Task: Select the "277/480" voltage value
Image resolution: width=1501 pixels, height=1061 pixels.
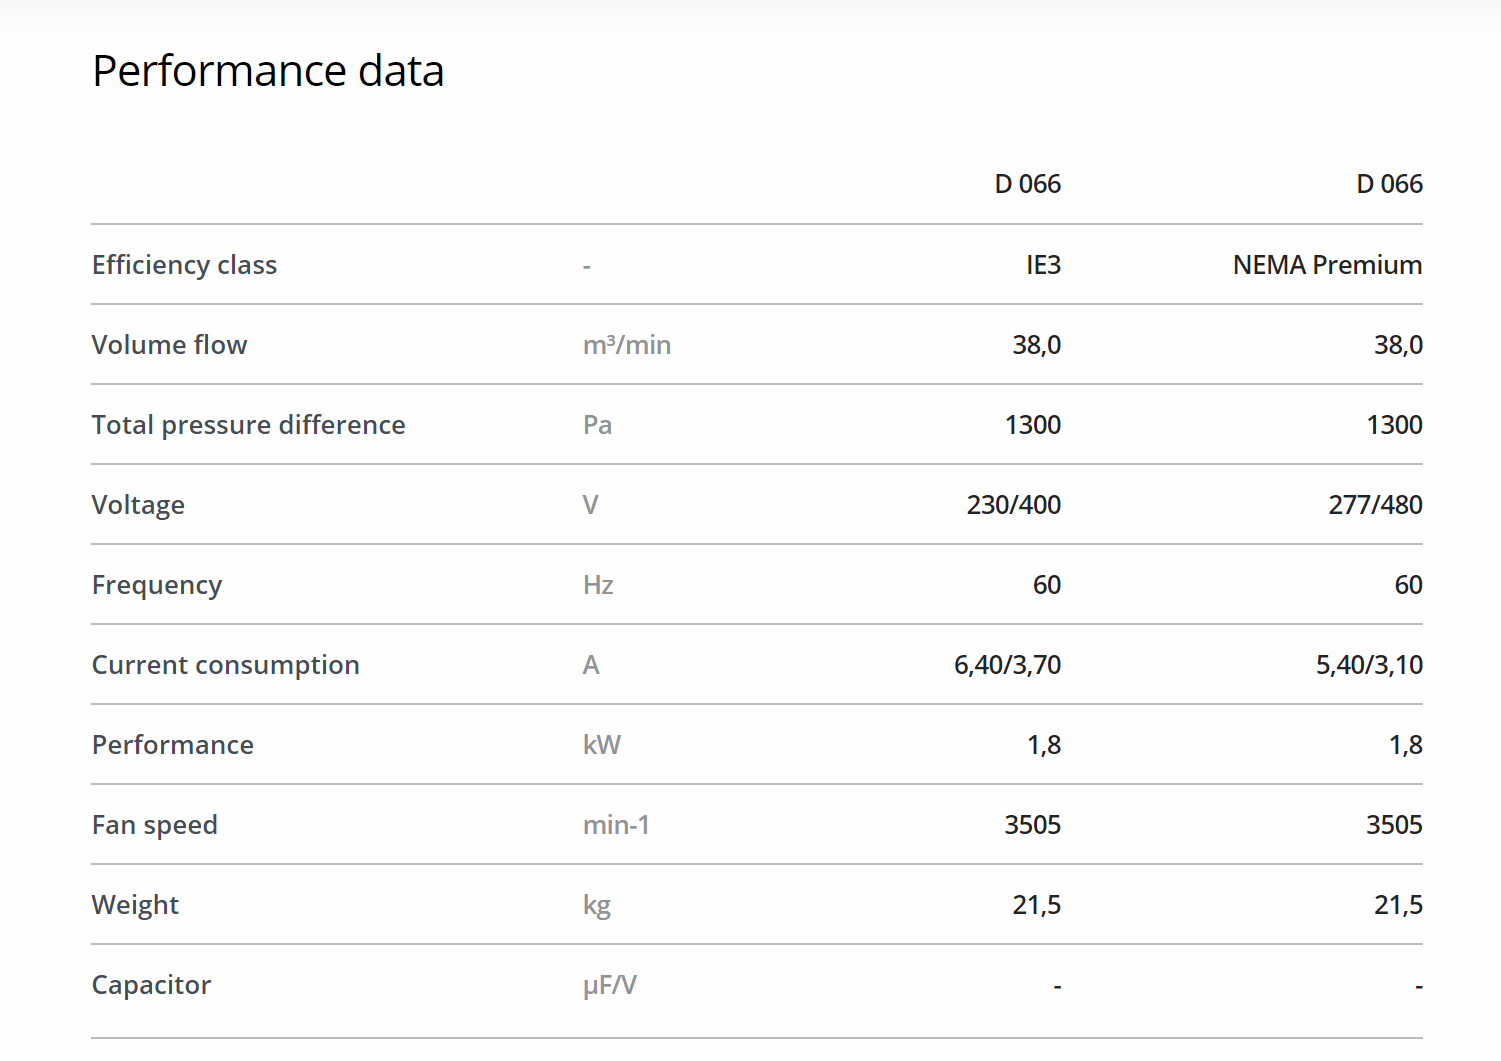Action: pyautogui.click(x=1375, y=505)
